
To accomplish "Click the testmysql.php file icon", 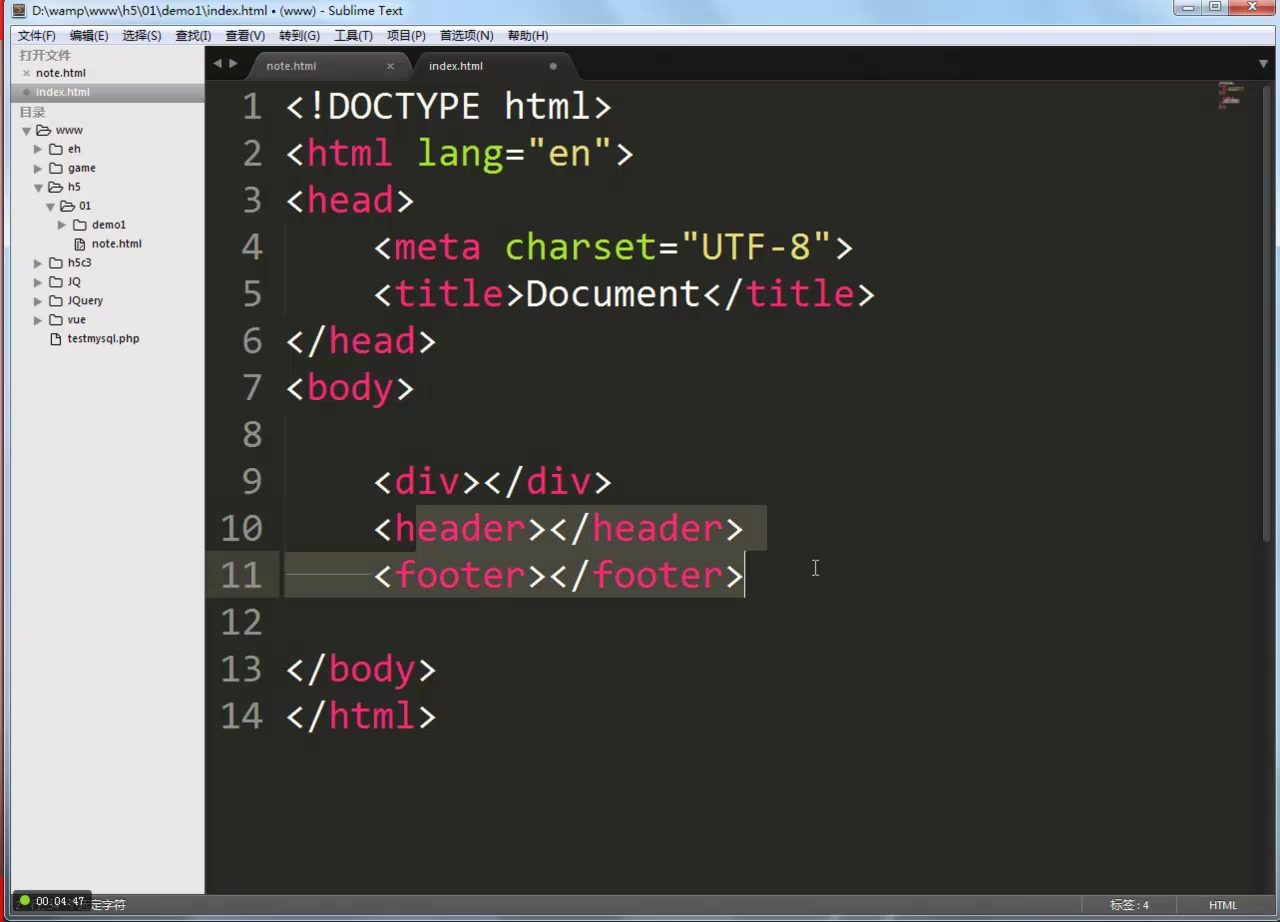I will pyautogui.click(x=56, y=338).
